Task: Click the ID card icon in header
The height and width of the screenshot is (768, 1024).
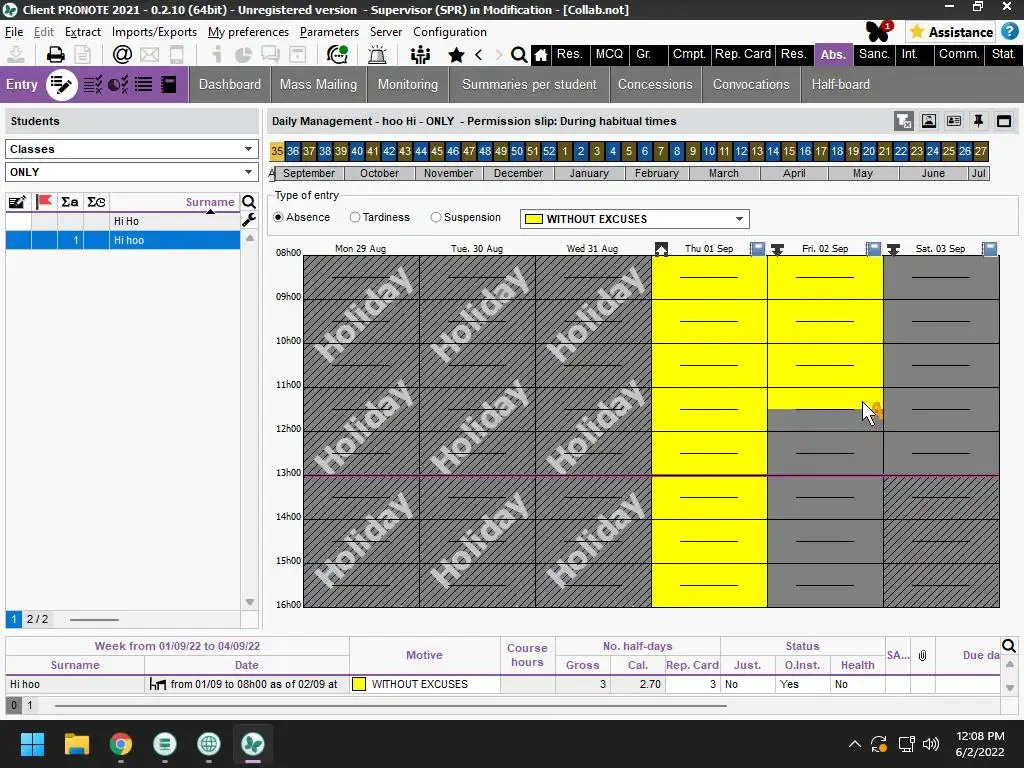Action: tap(953, 121)
